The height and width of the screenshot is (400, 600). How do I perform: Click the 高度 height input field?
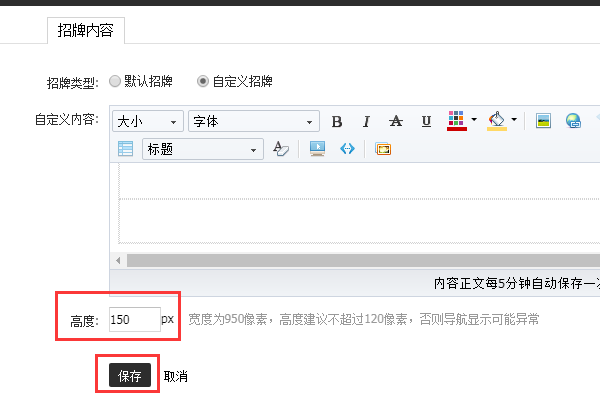pyautogui.click(x=135, y=319)
